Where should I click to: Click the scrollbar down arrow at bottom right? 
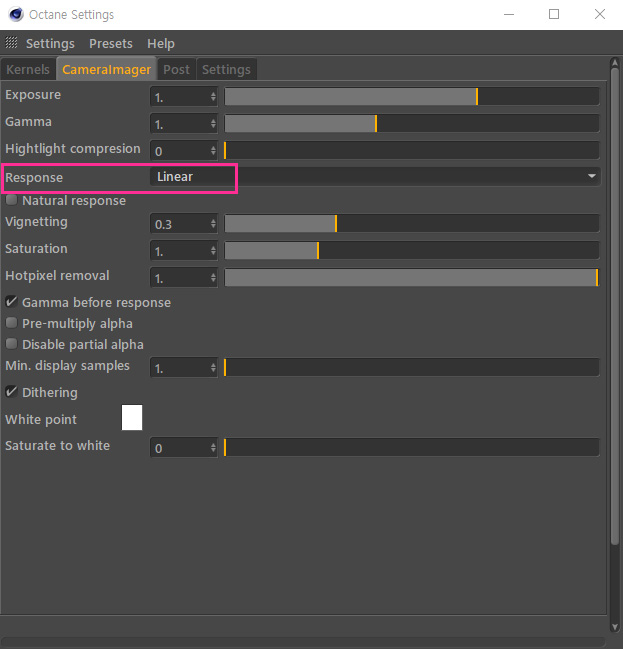pos(615,627)
